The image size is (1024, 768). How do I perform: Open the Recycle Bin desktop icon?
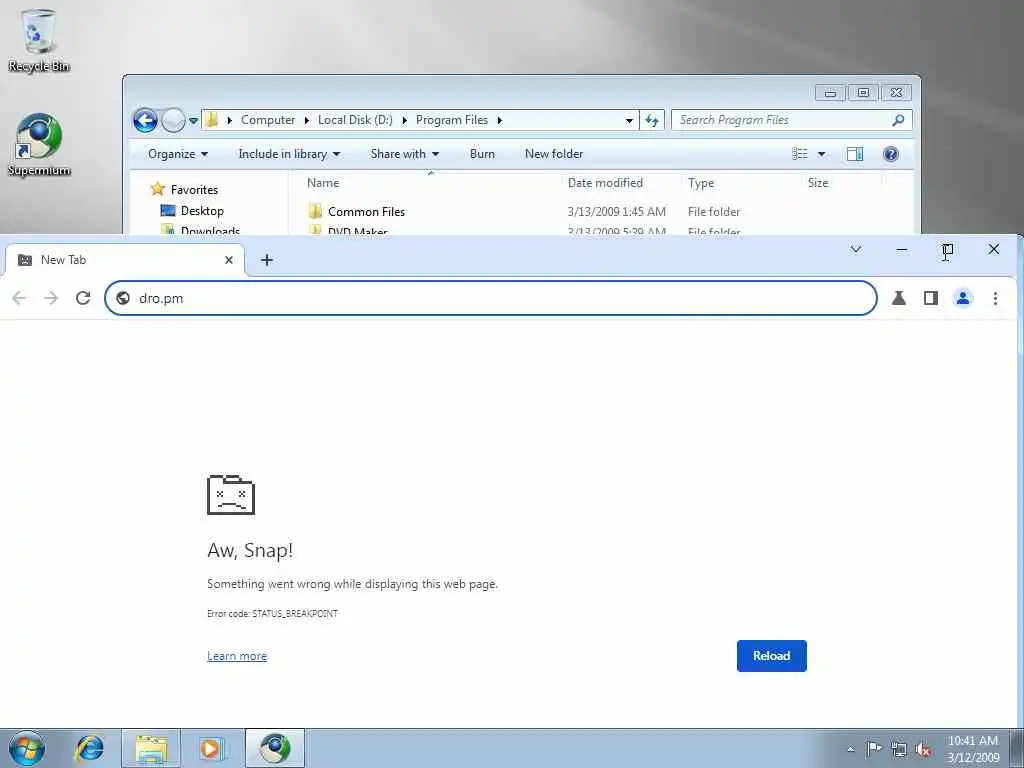39,40
